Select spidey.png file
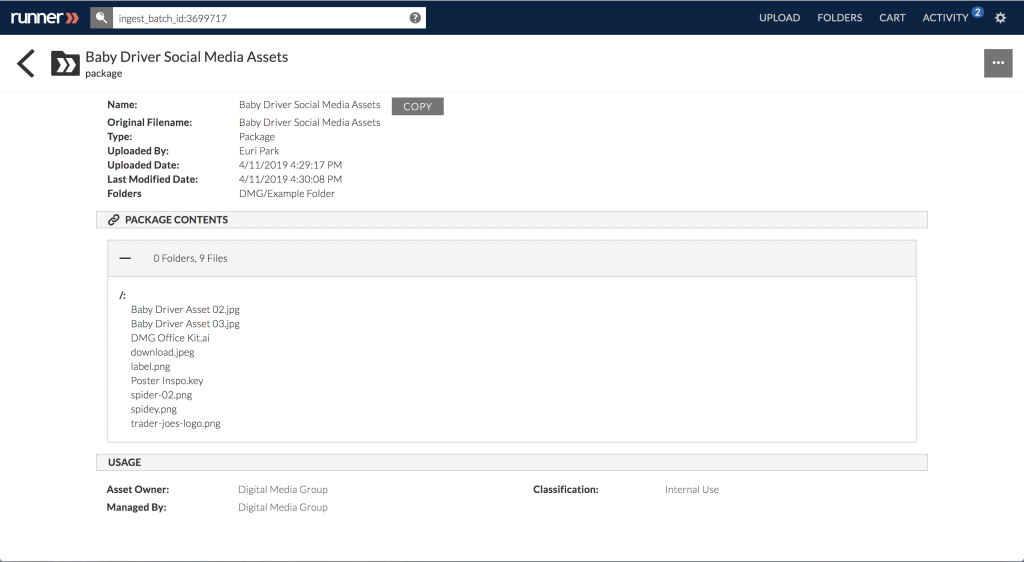 [153, 409]
